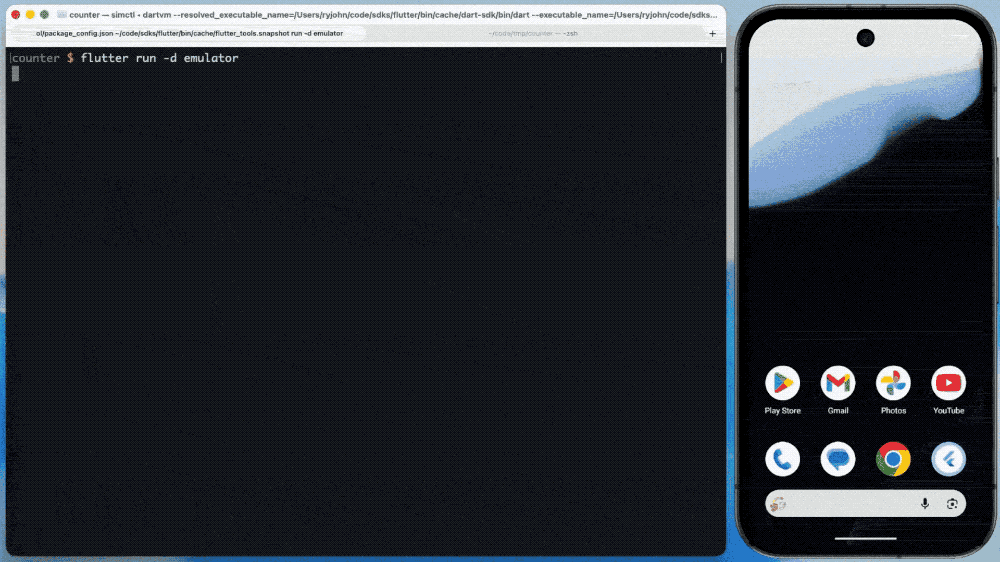Image resolution: width=1000 pixels, height=562 pixels.
Task: Open the Play Store app on the emulator
Action: (782, 383)
